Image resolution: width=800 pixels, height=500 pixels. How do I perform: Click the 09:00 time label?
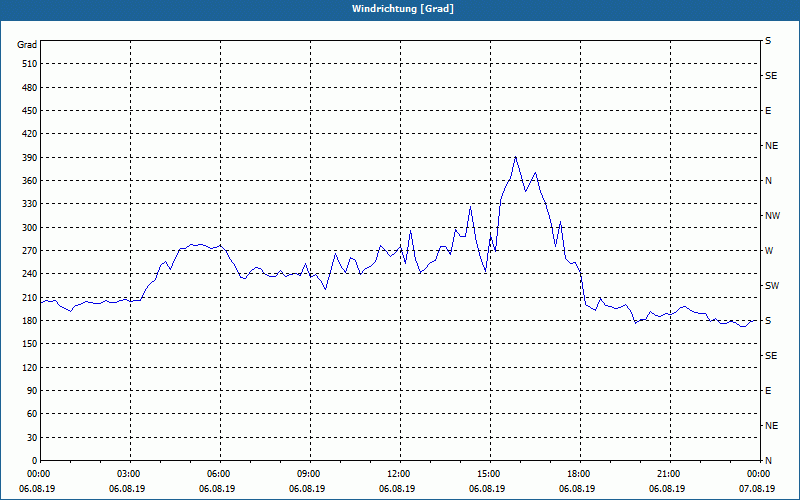pyautogui.click(x=311, y=474)
